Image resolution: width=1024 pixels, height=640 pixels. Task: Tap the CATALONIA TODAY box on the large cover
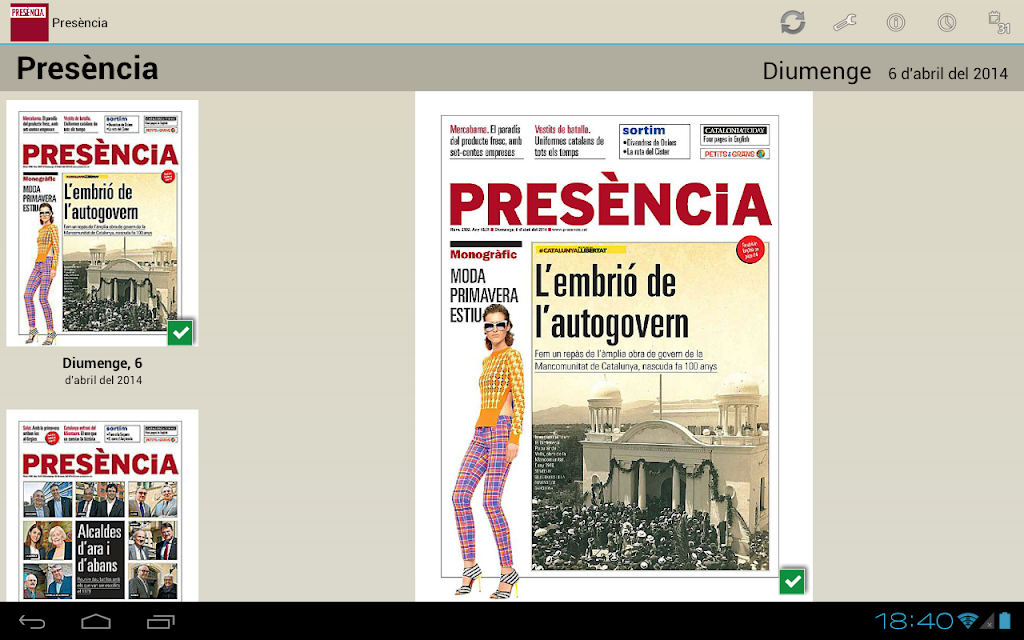pos(735,135)
